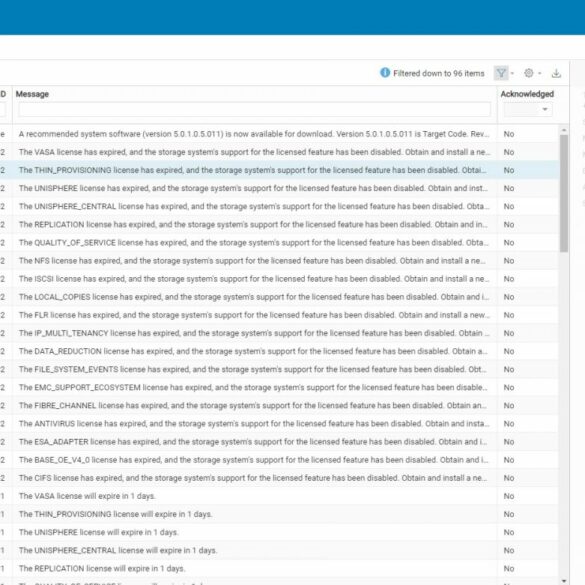Select the IP_MULTI_TENANCY license has expired row
The height and width of the screenshot is (585, 585).
(x=279, y=333)
